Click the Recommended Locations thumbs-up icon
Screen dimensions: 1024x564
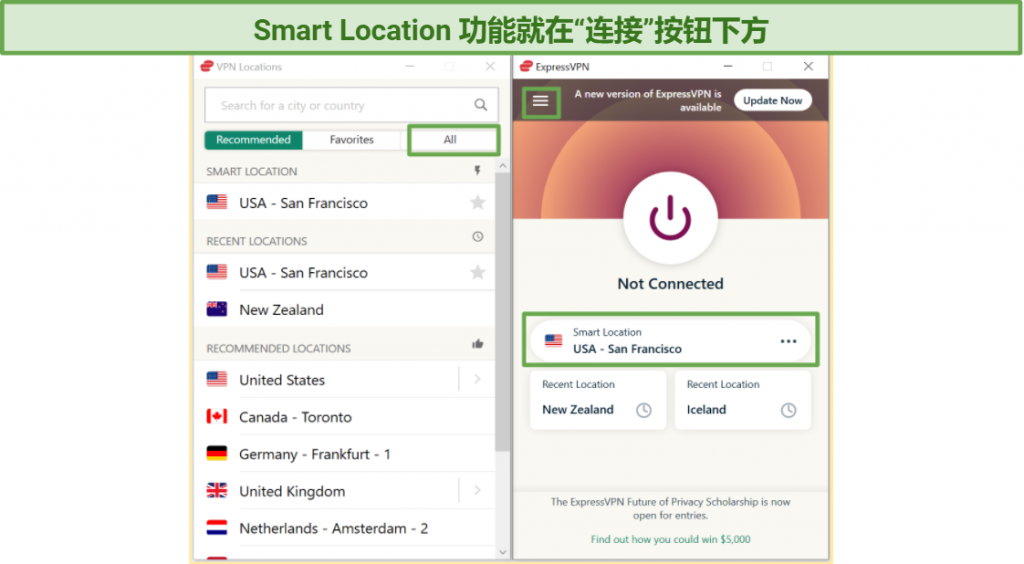[477, 344]
